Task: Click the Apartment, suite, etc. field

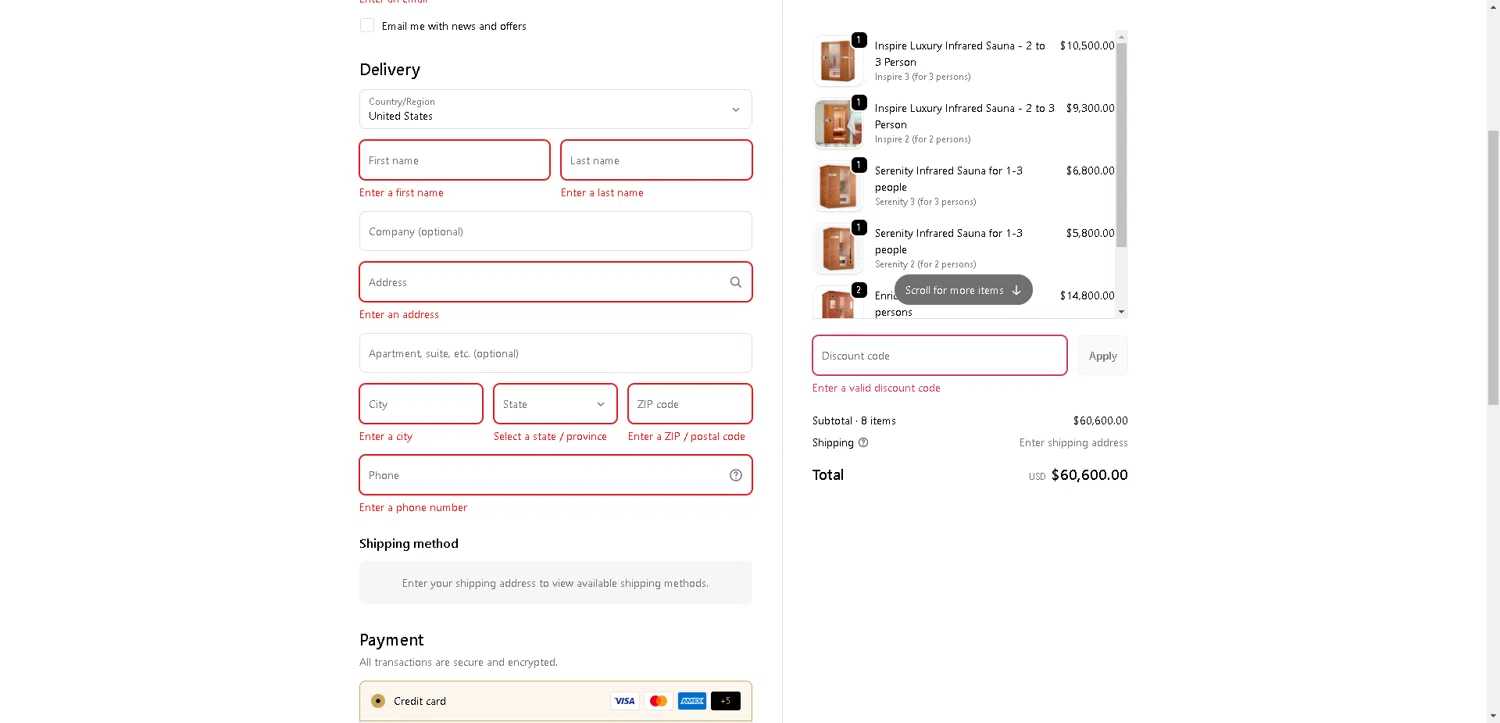Action: coord(555,353)
